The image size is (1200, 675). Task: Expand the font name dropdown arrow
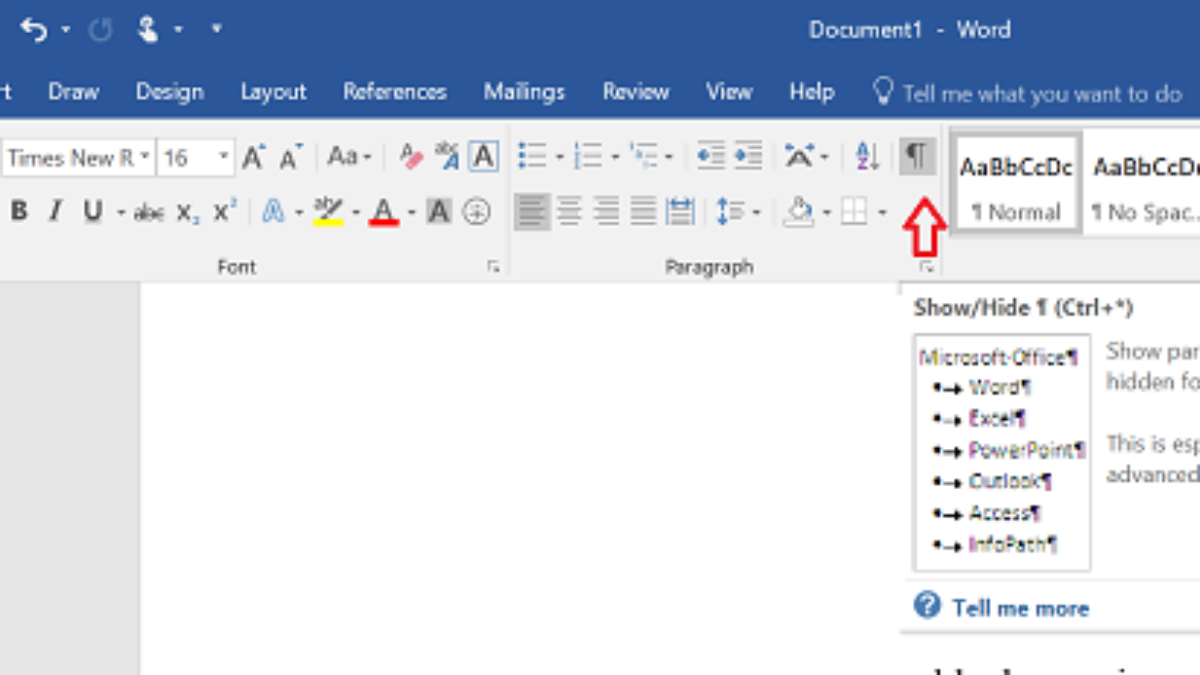pyautogui.click(x=145, y=158)
